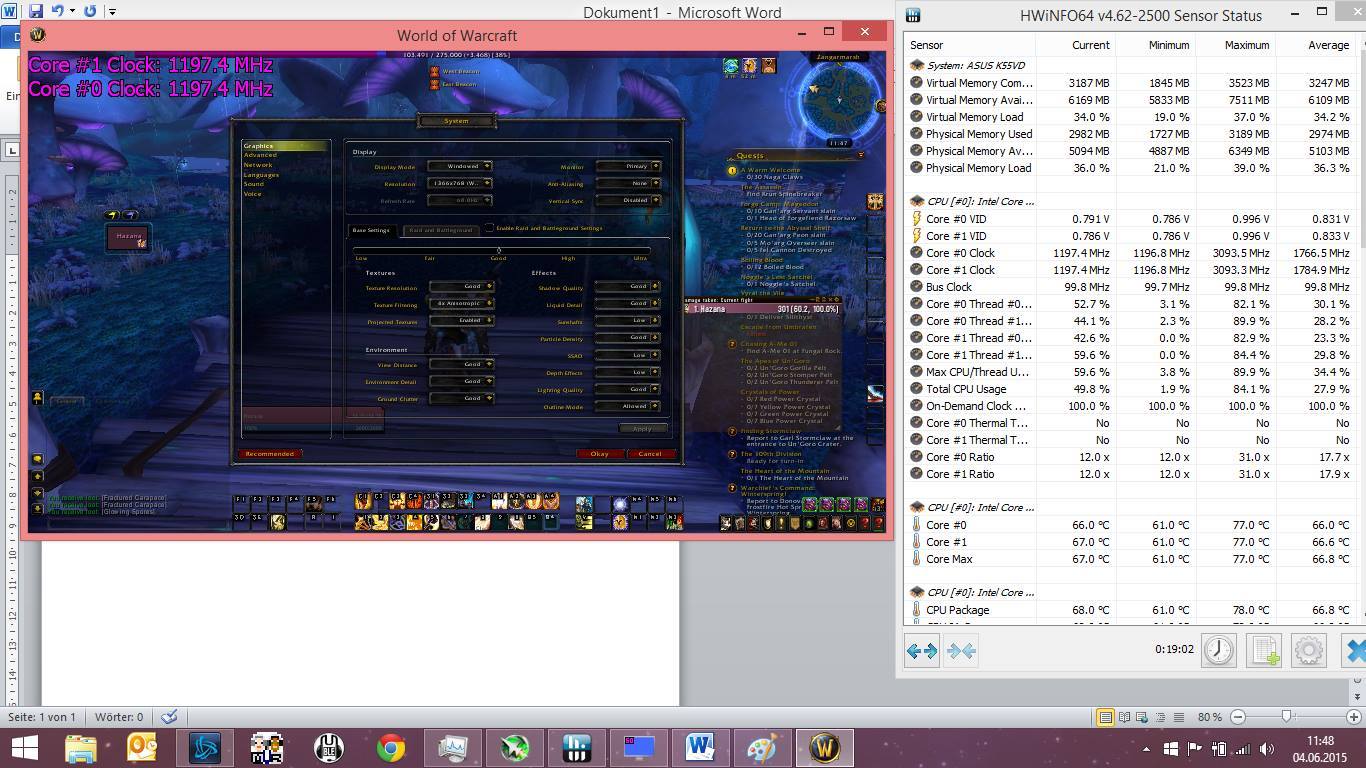Viewport: 1366px width, 768px height.
Task: Switch Word to Print Layout view icon
Action: pos(1105,717)
